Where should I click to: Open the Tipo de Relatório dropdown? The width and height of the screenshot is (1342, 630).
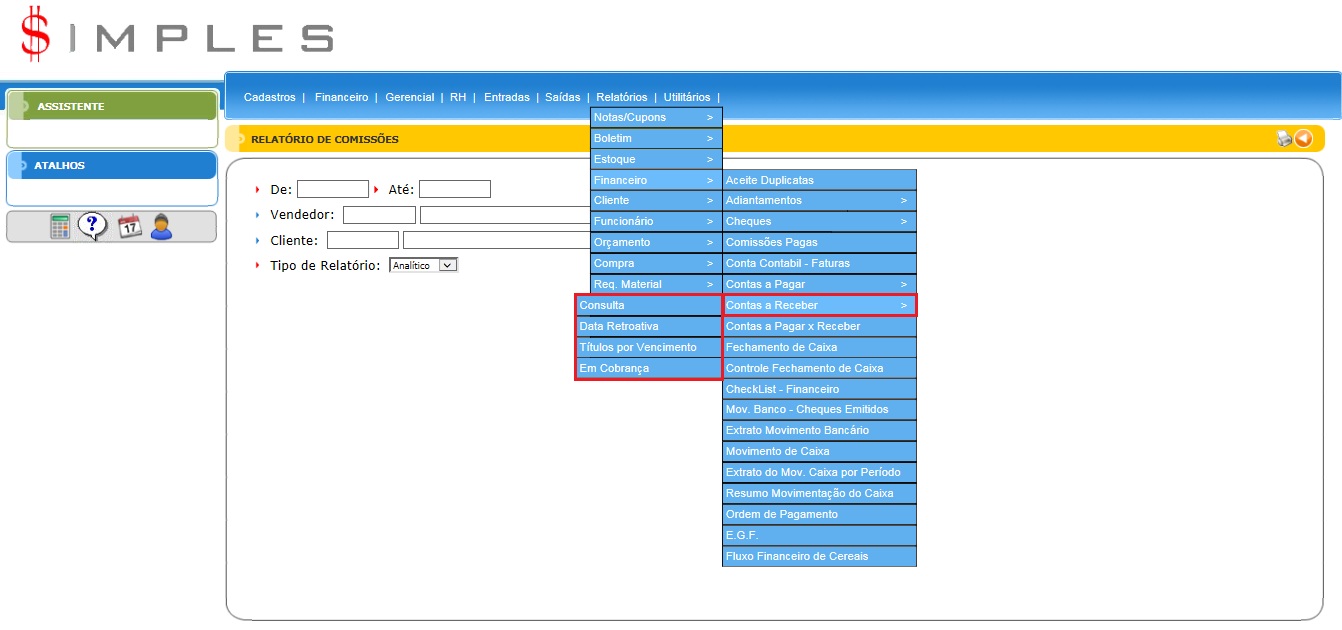[423, 266]
